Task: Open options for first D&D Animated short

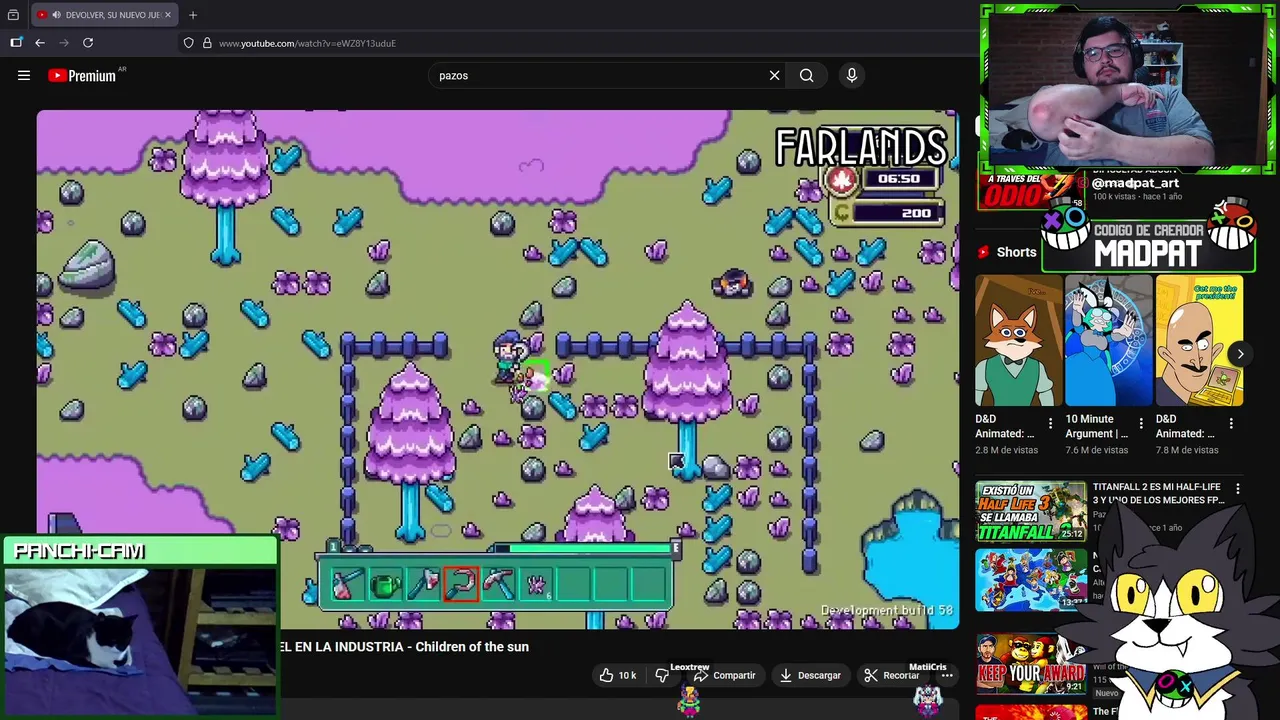Action: pyautogui.click(x=1050, y=424)
